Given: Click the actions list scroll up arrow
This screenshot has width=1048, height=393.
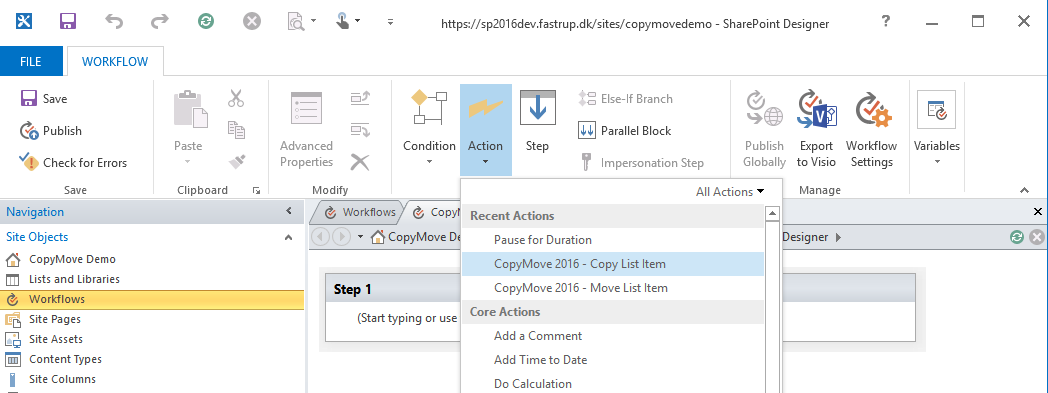Looking at the screenshot, I should click(773, 215).
